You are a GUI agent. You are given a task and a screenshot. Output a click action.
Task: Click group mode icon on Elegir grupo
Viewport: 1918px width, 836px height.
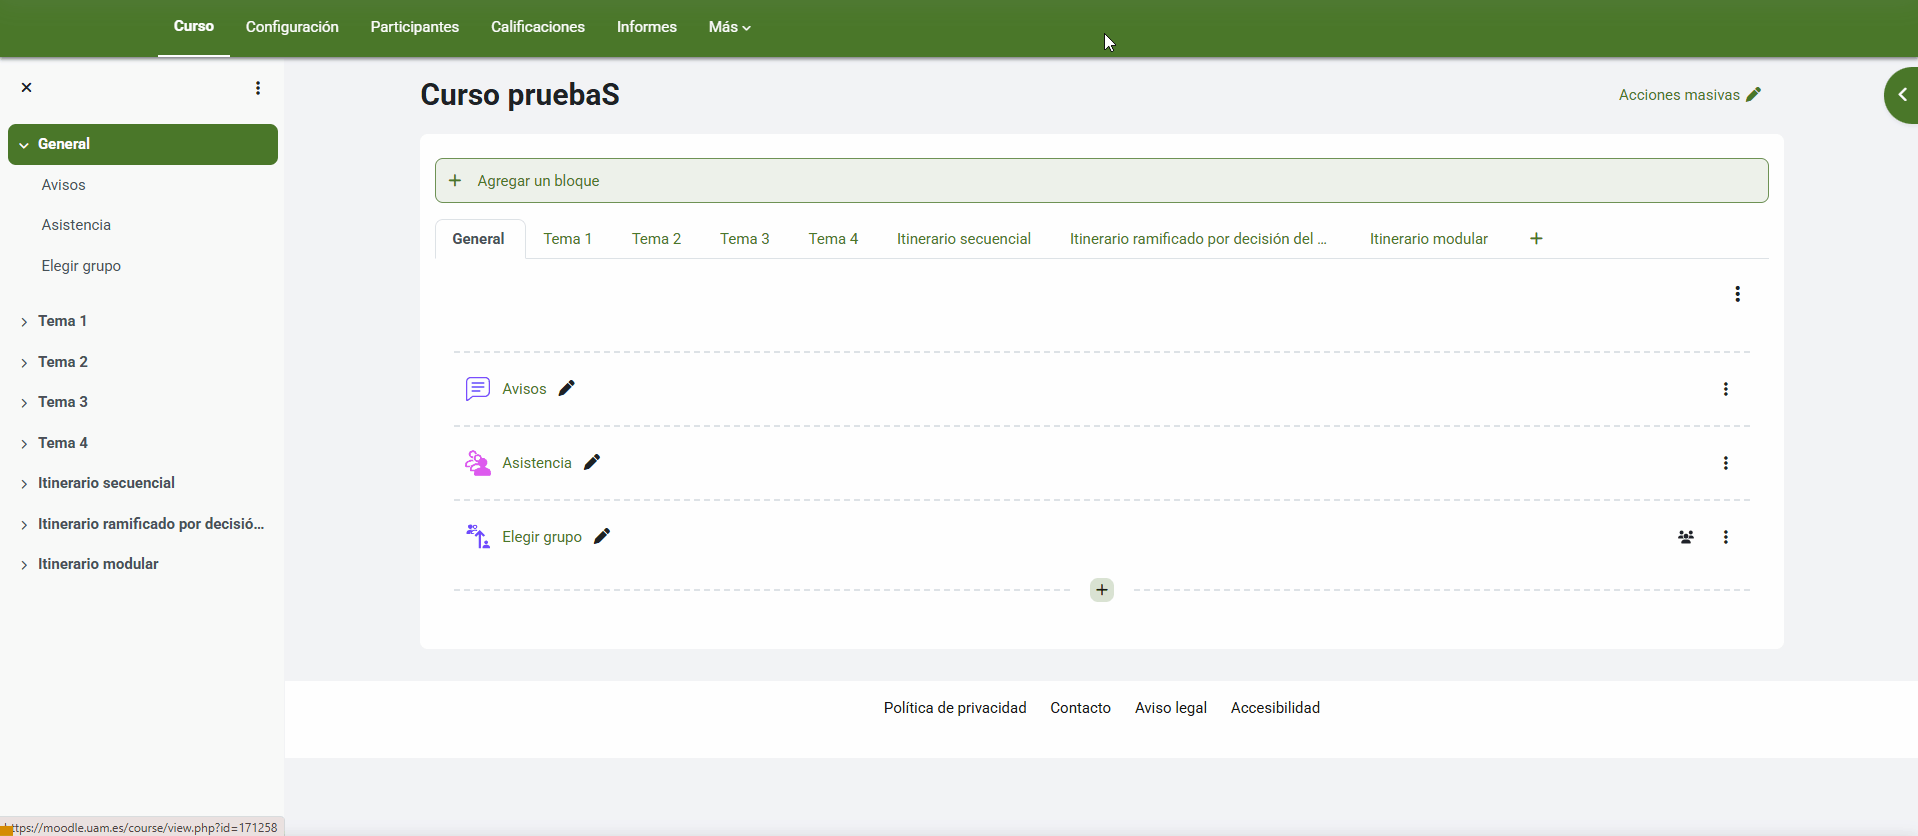[1685, 537]
